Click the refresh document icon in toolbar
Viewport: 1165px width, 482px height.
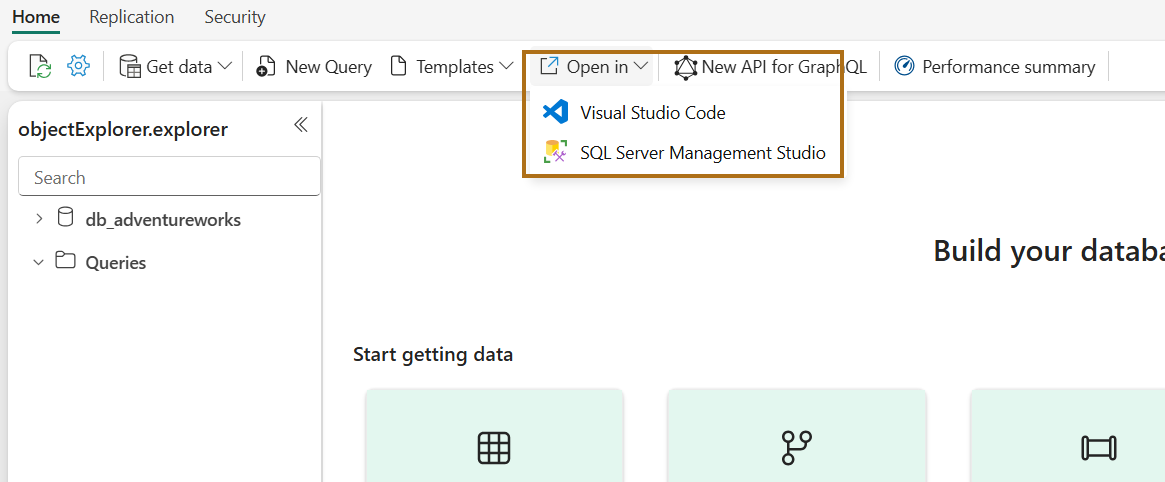[40, 67]
